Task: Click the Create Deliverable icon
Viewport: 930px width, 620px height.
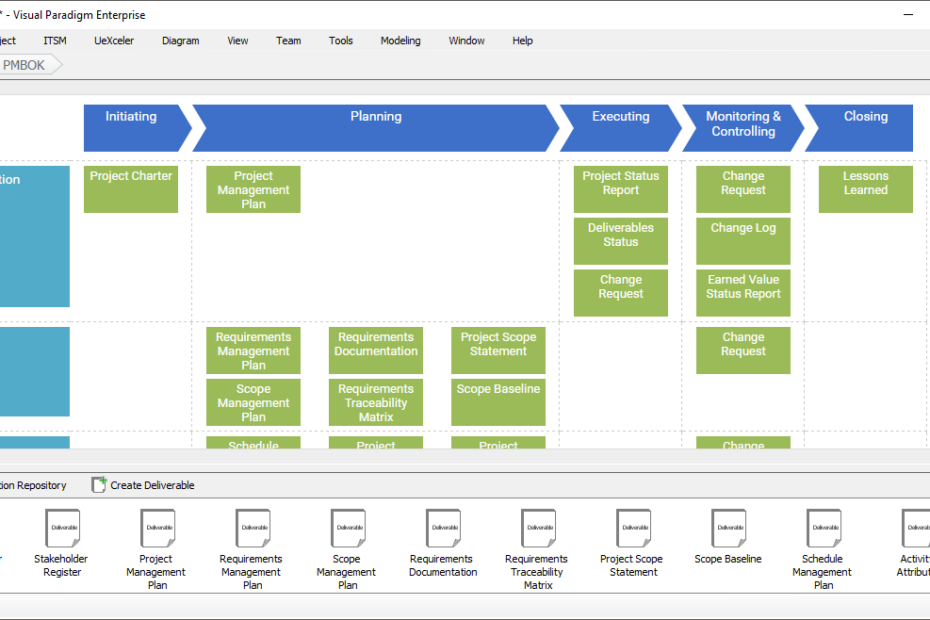Action: 98,484
